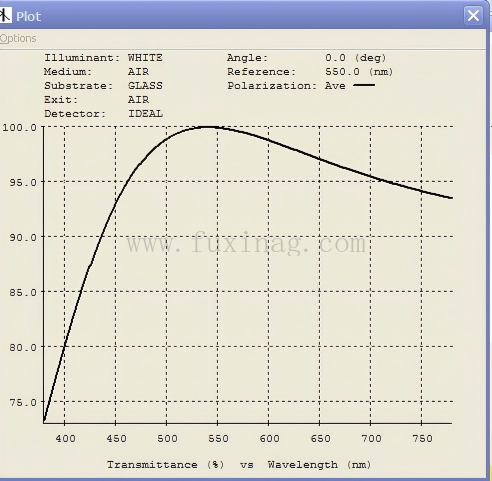Screen dimensions: 492x481
Task: Click the 'Transmittance (%) vs Wavelength (nm)' caption
Action: 239,465
